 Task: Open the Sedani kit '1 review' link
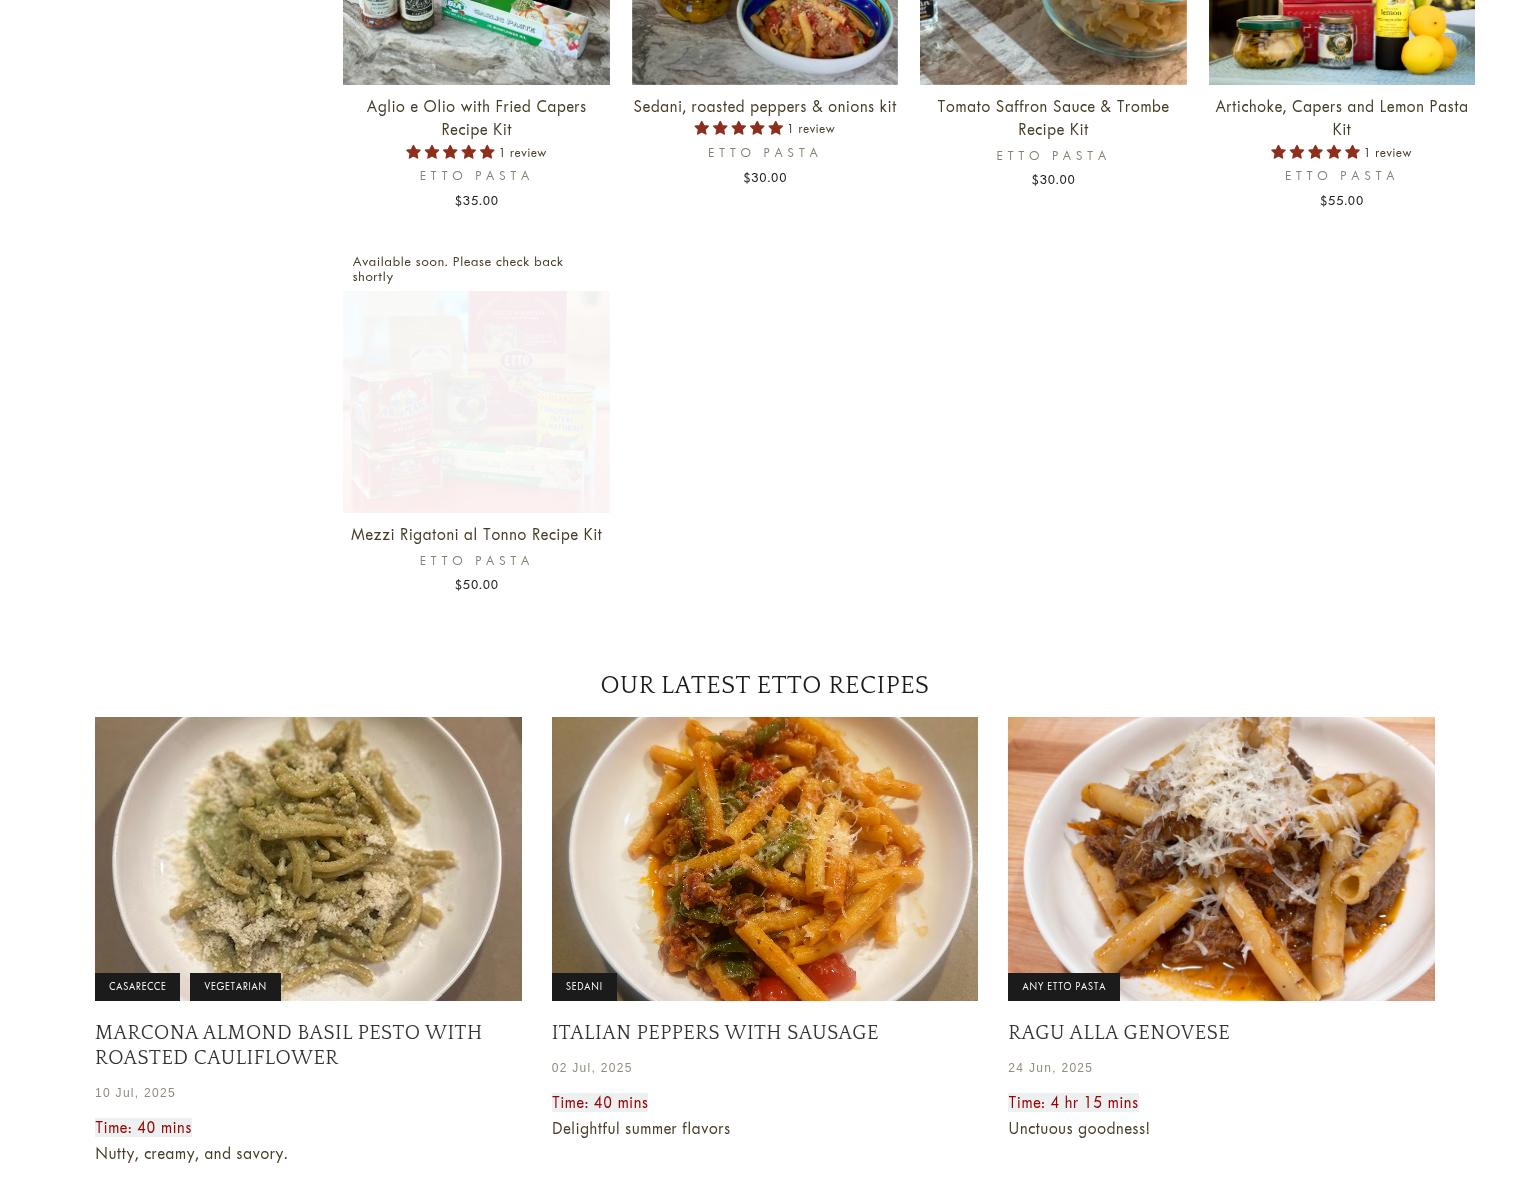[x=811, y=129]
